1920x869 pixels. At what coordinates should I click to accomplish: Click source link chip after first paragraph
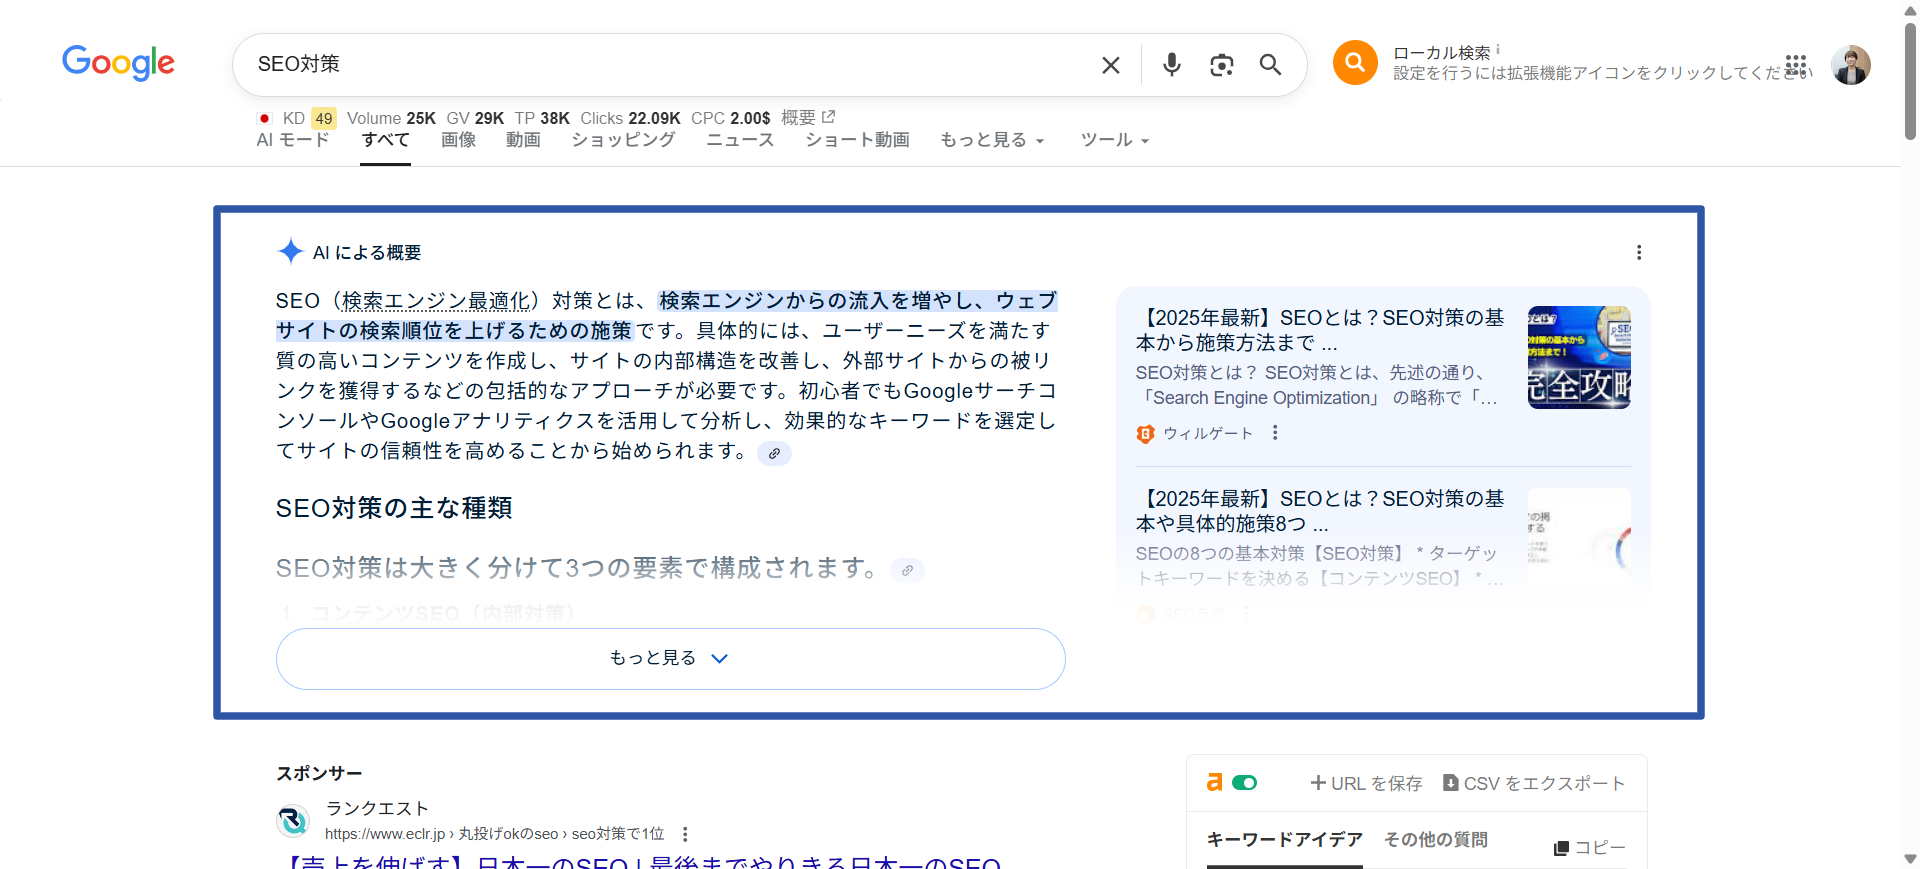point(774,454)
